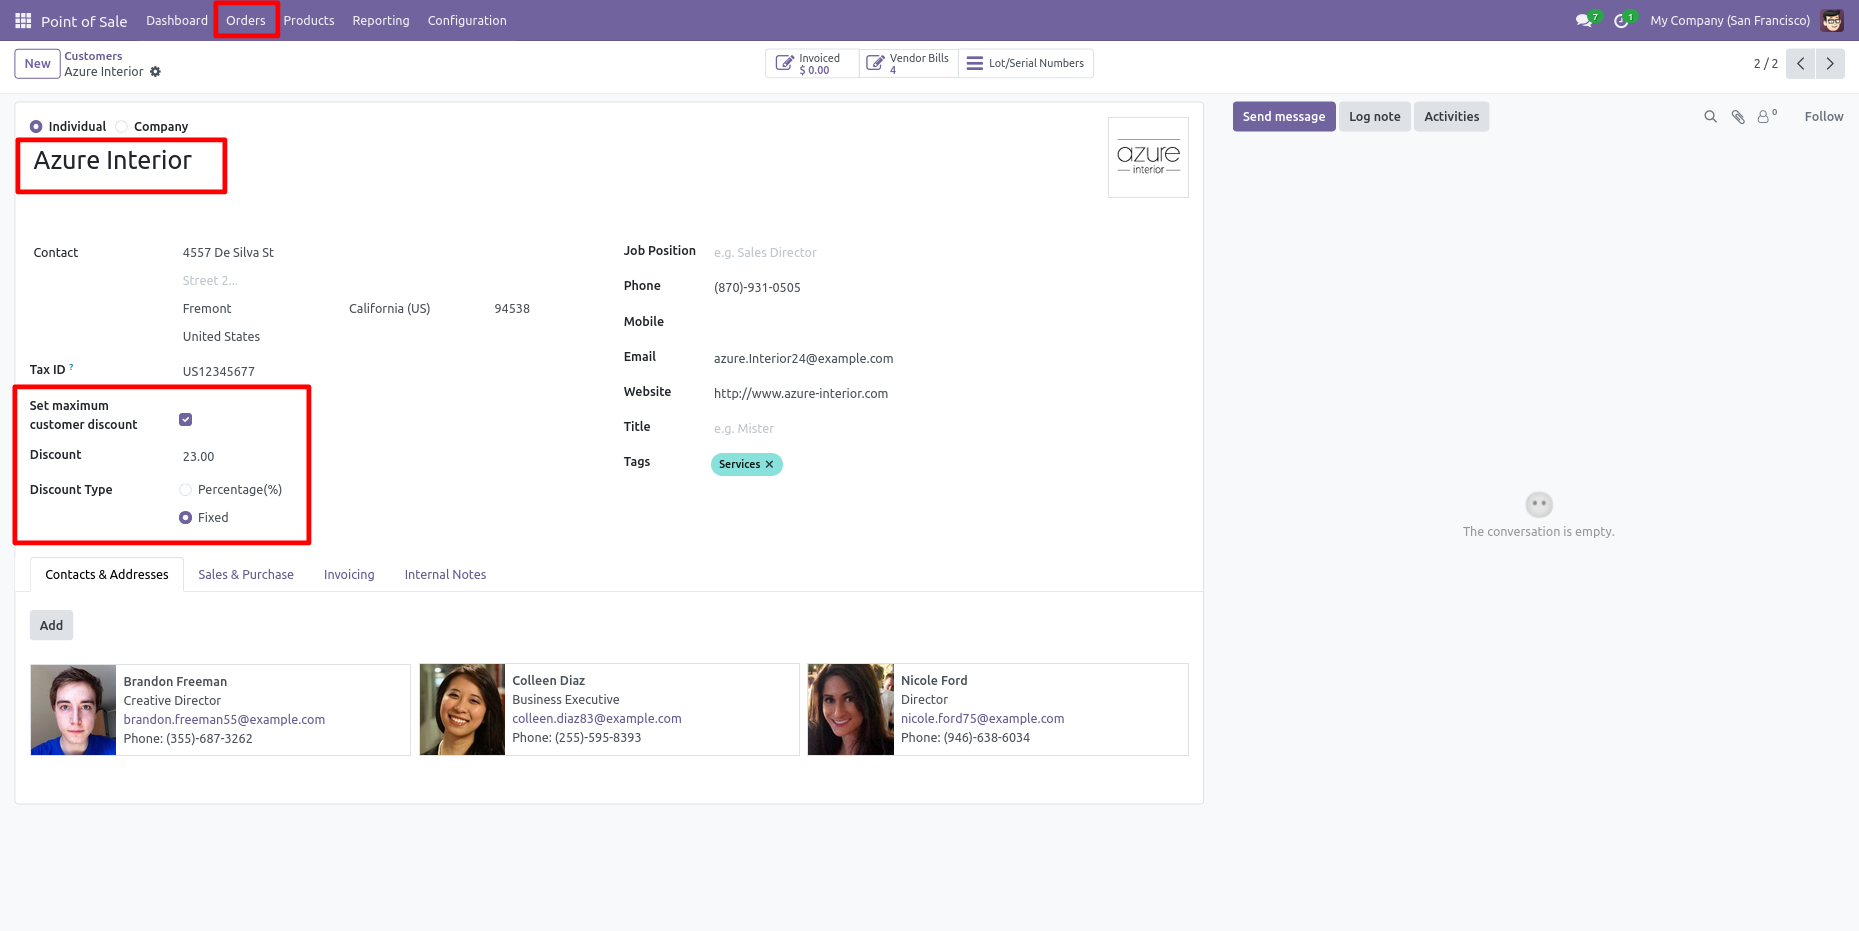
Task: Open the main apps grid menu
Action: point(23,20)
